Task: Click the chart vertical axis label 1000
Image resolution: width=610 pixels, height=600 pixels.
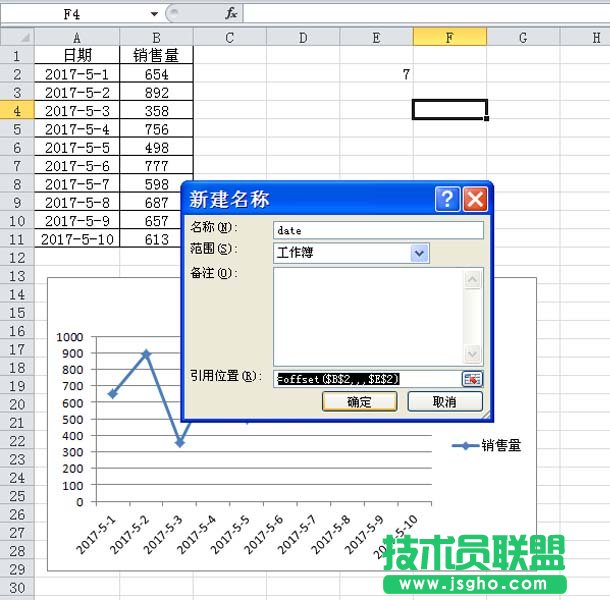Action: coord(70,337)
